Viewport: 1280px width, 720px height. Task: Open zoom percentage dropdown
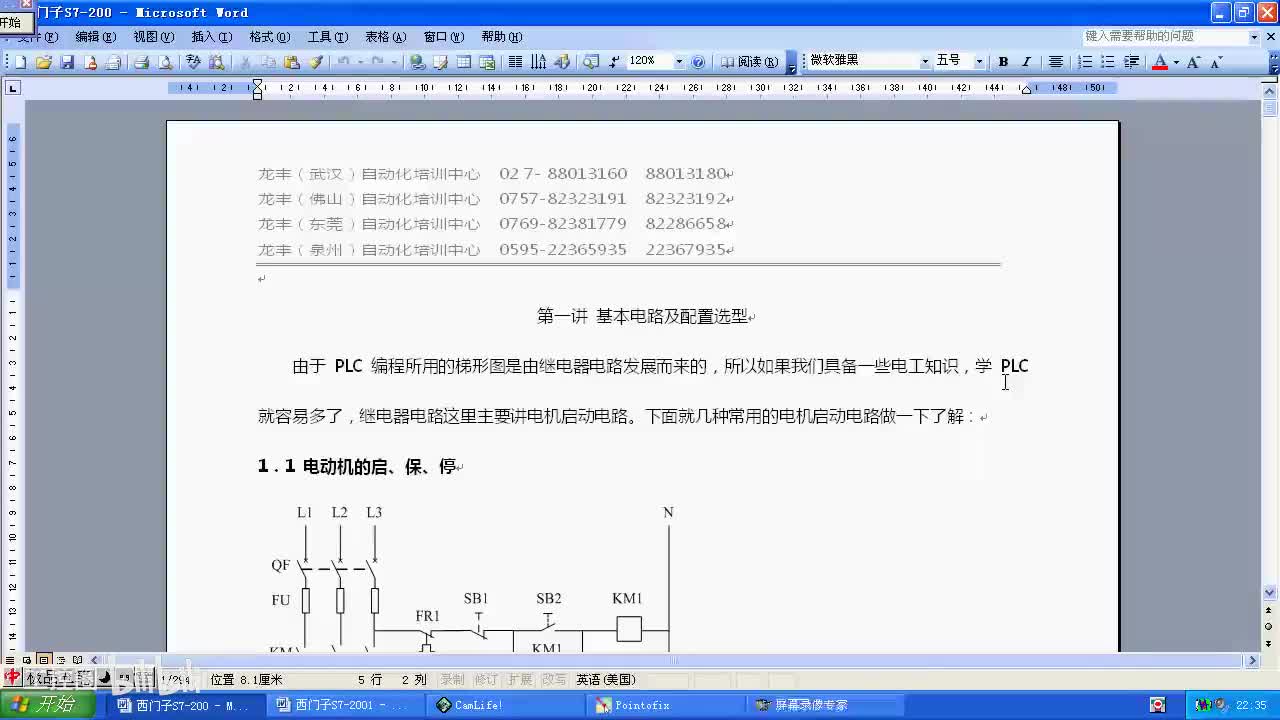pos(679,62)
